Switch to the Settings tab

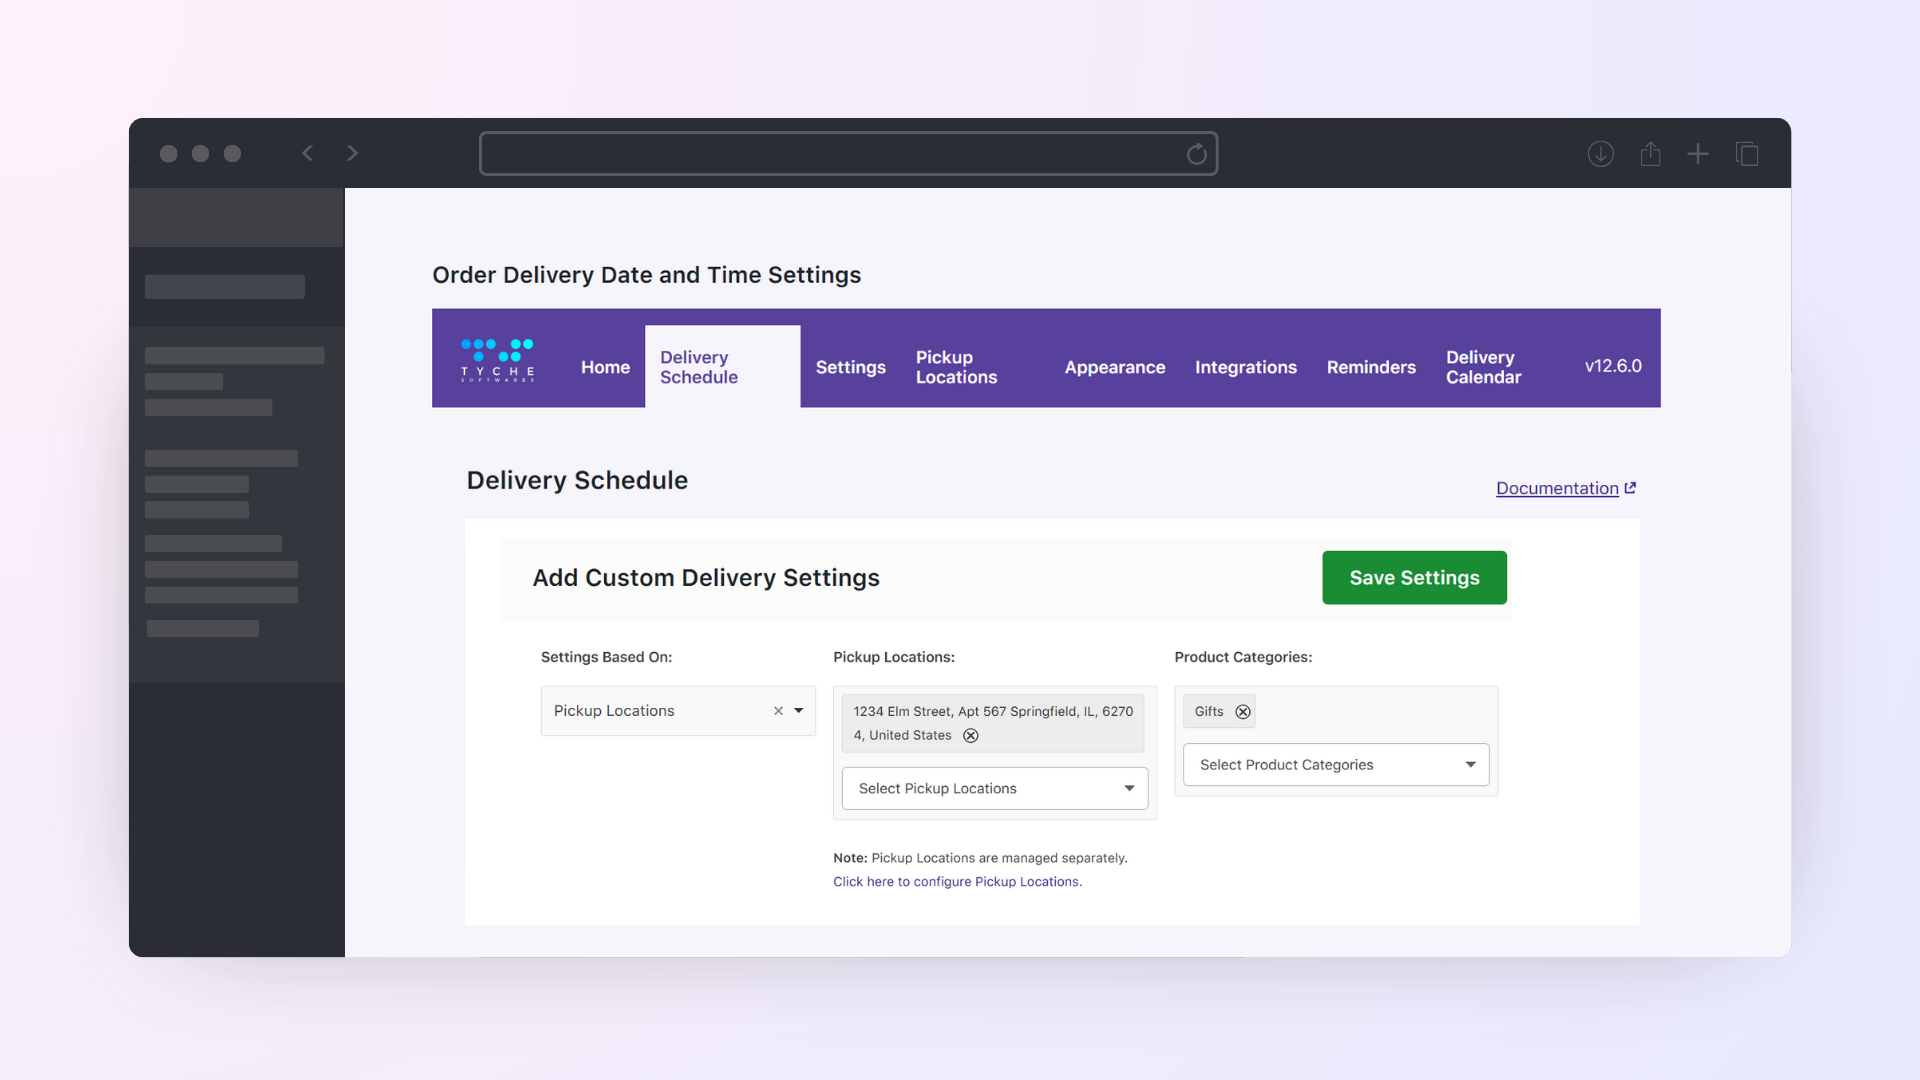(x=850, y=367)
